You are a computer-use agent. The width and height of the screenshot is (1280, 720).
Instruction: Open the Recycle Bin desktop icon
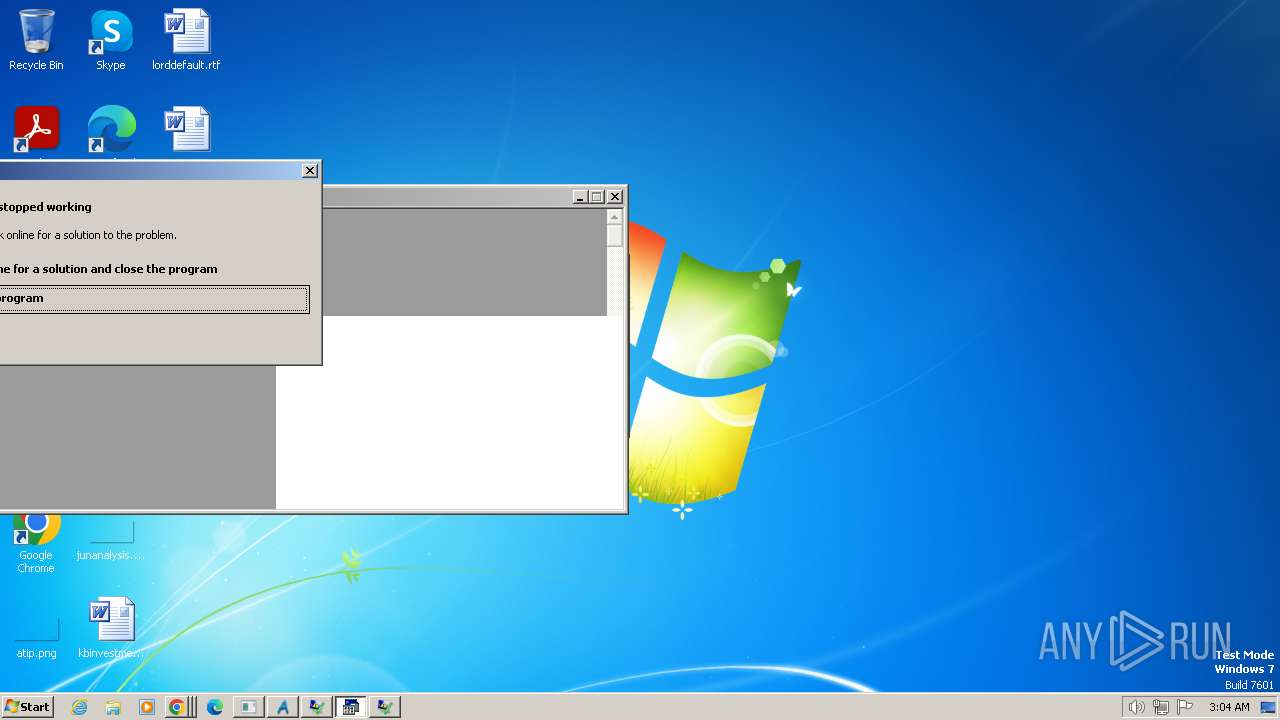pos(36,40)
